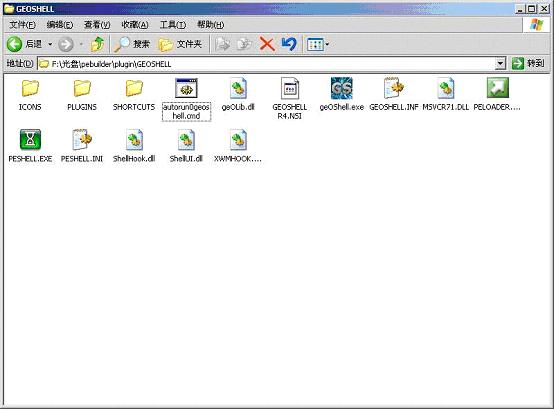The image size is (554, 410).
Task: Open the ICONS folder
Action: tap(30, 88)
